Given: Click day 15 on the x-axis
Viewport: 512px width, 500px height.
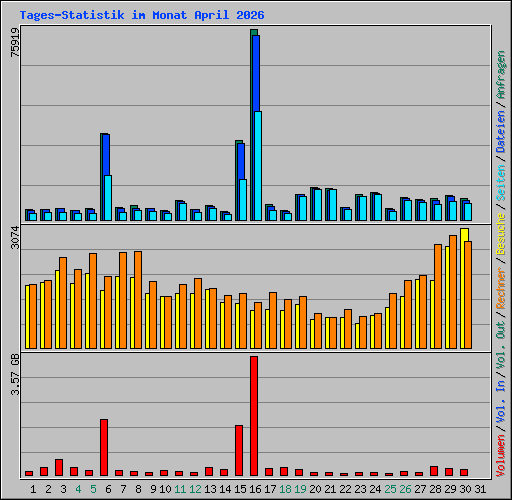Looking at the screenshot, I should click(x=240, y=489).
